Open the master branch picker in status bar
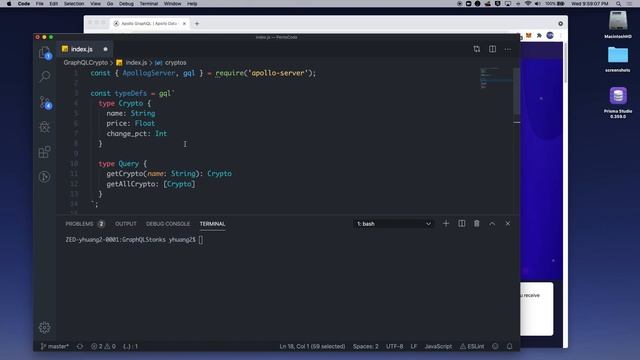Viewport: 640px width, 360px height. (x=55, y=346)
